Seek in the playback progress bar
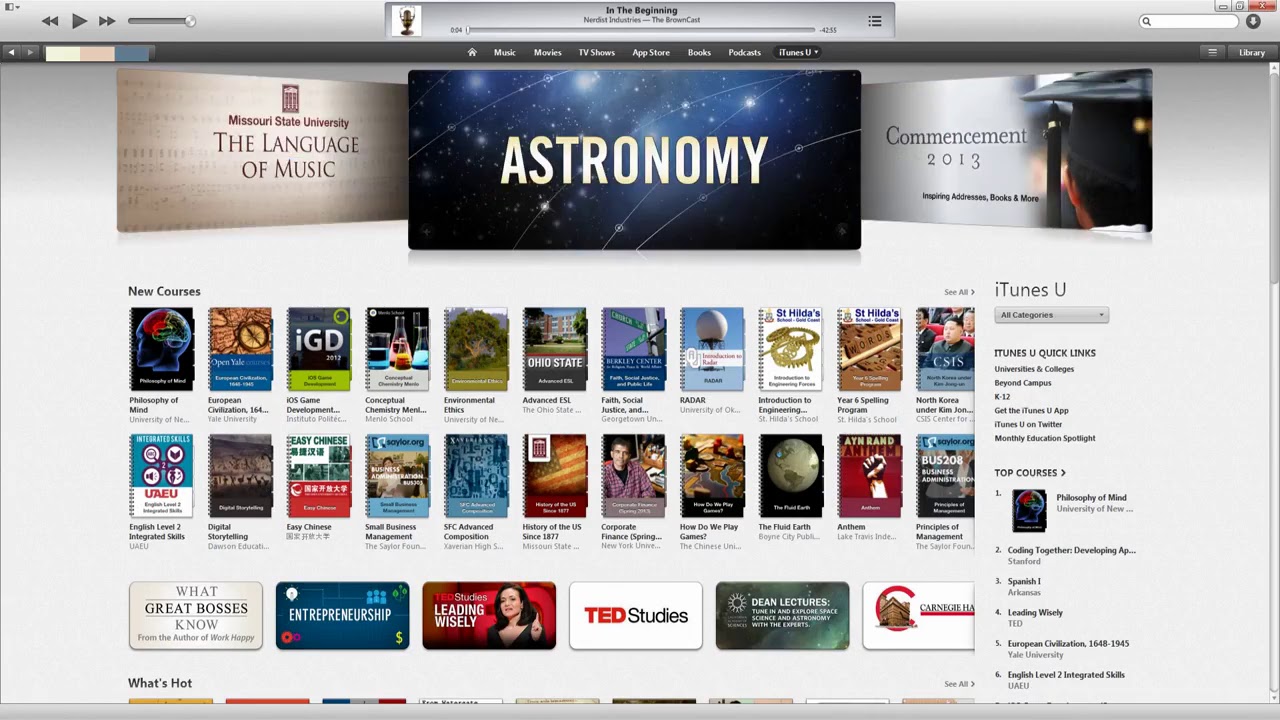The height and width of the screenshot is (720, 1280). (x=640, y=30)
